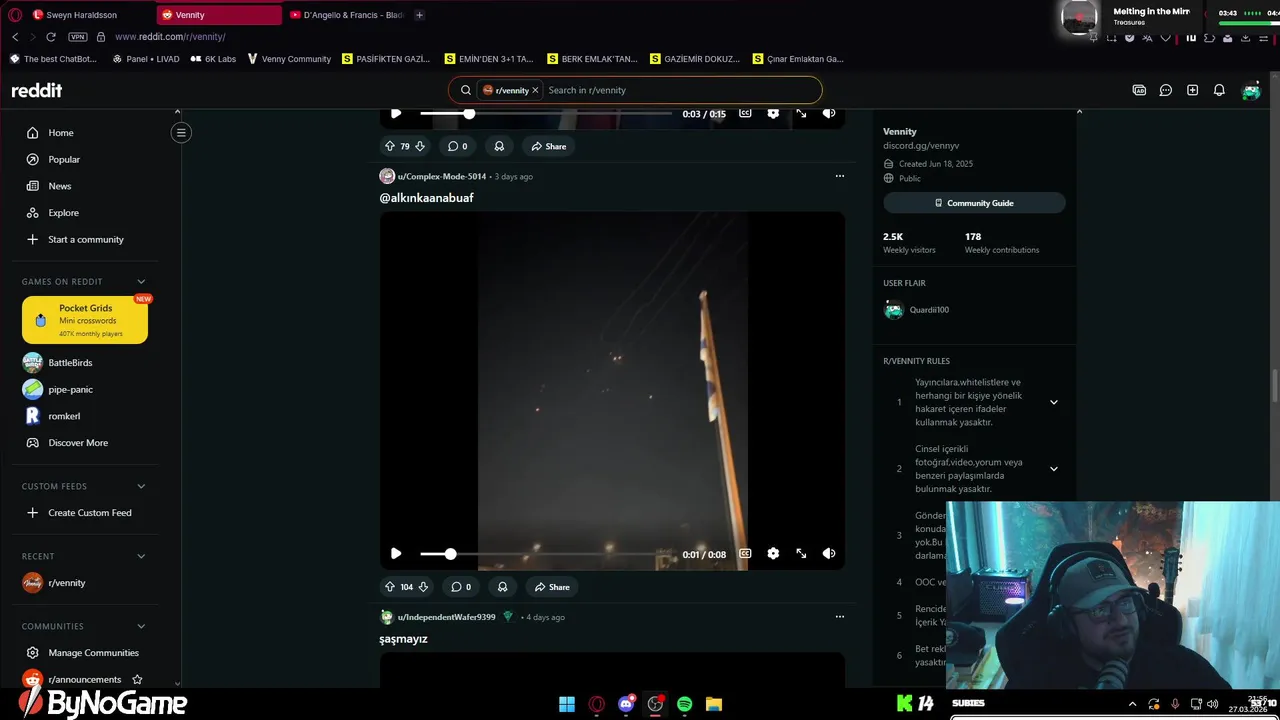The height and width of the screenshot is (720, 1280).
Task: Open Reddit Home in the sidebar
Action: coord(61,133)
